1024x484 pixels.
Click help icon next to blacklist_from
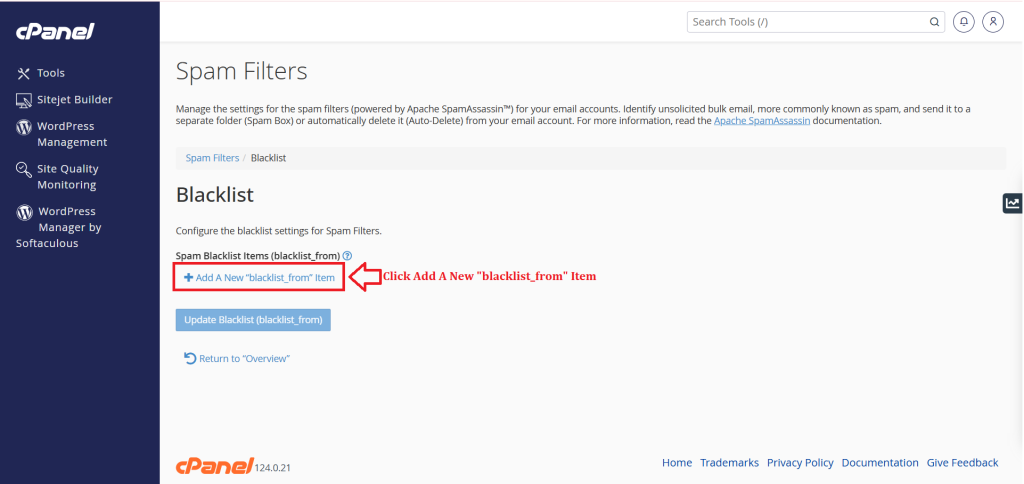pos(347,256)
